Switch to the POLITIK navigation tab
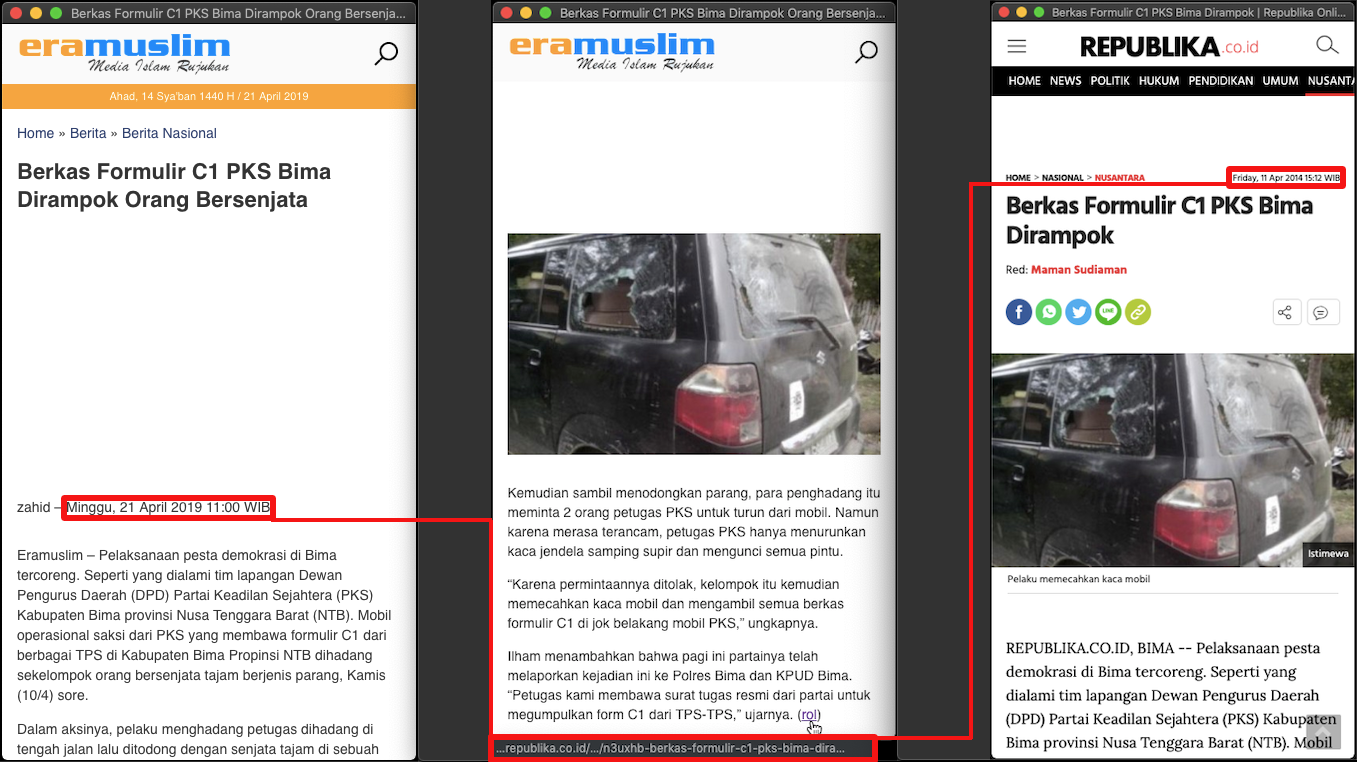The width and height of the screenshot is (1357, 762). point(1110,81)
